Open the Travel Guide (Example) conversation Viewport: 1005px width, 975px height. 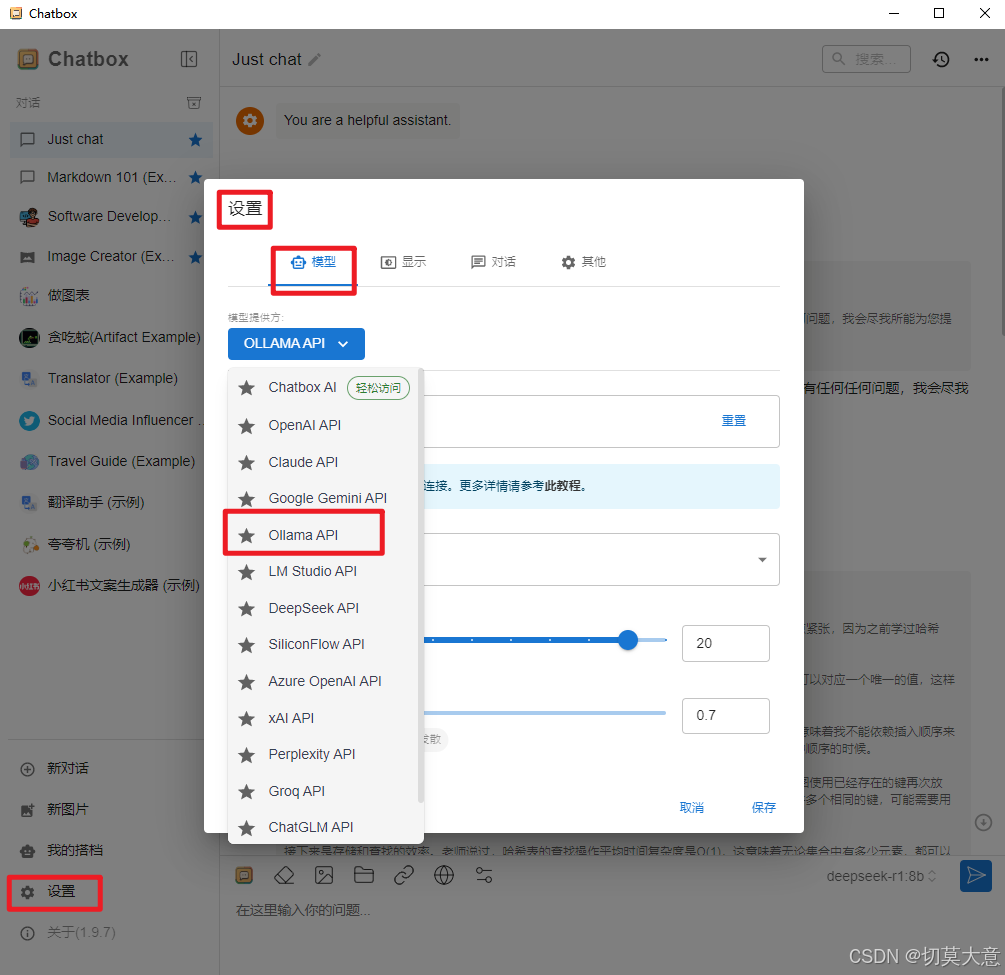click(x=111, y=462)
